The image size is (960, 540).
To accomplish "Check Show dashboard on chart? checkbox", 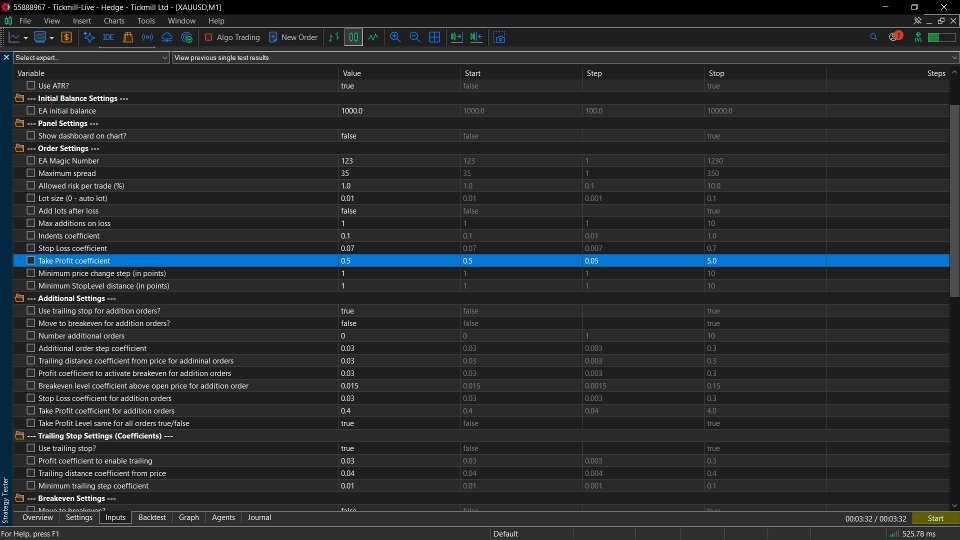I will pyautogui.click(x=31, y=136).
